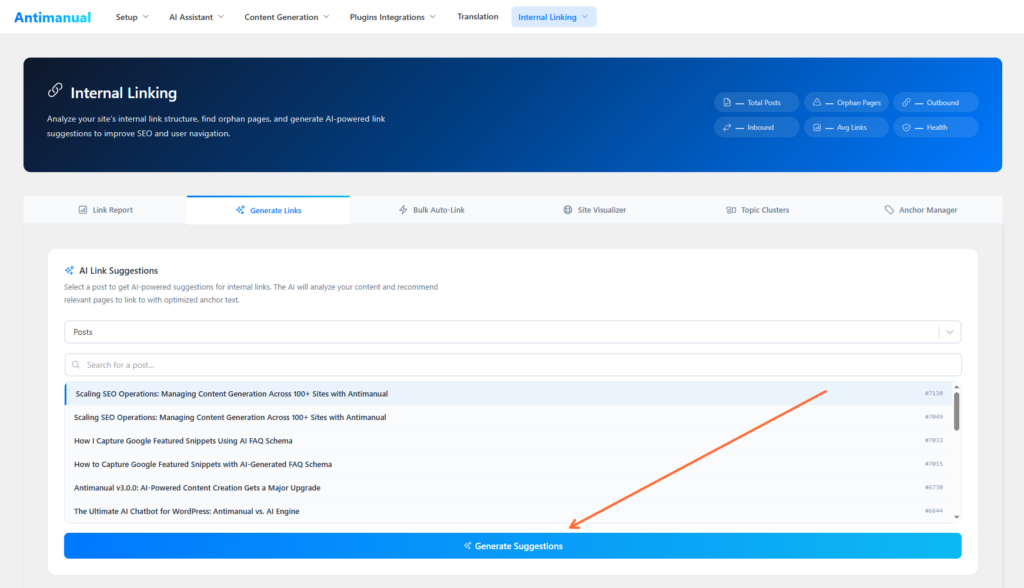Click the Health check icon
1024x588 pixels.
click(905, 127)
